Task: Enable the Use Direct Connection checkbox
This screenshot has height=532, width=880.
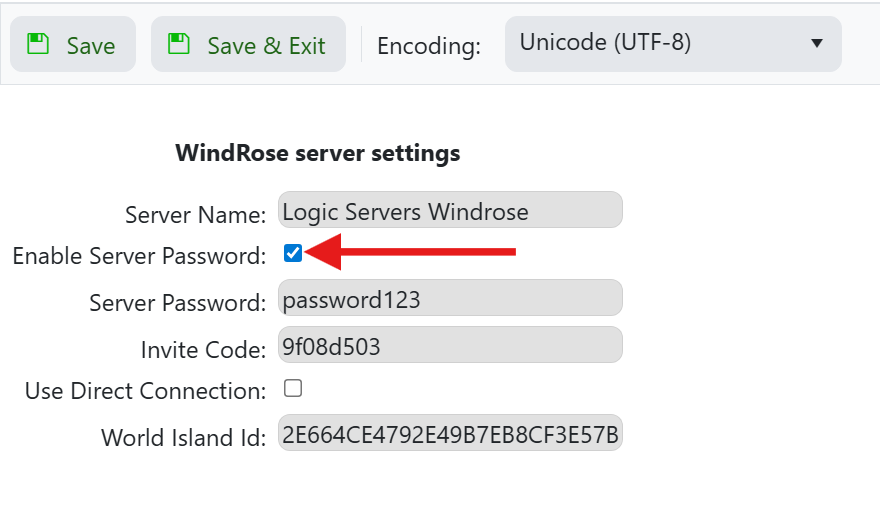Action: point(293,388)
